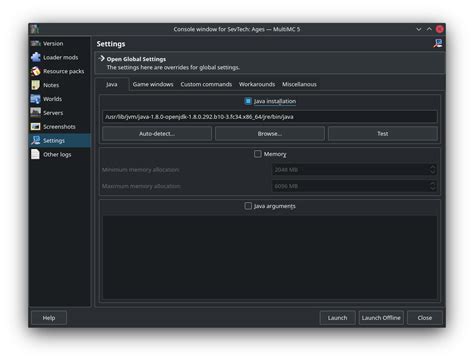This screenshot has width=474, height=361.
Task: Switch to the Game windows tab
Action: [x=153, y=84]
